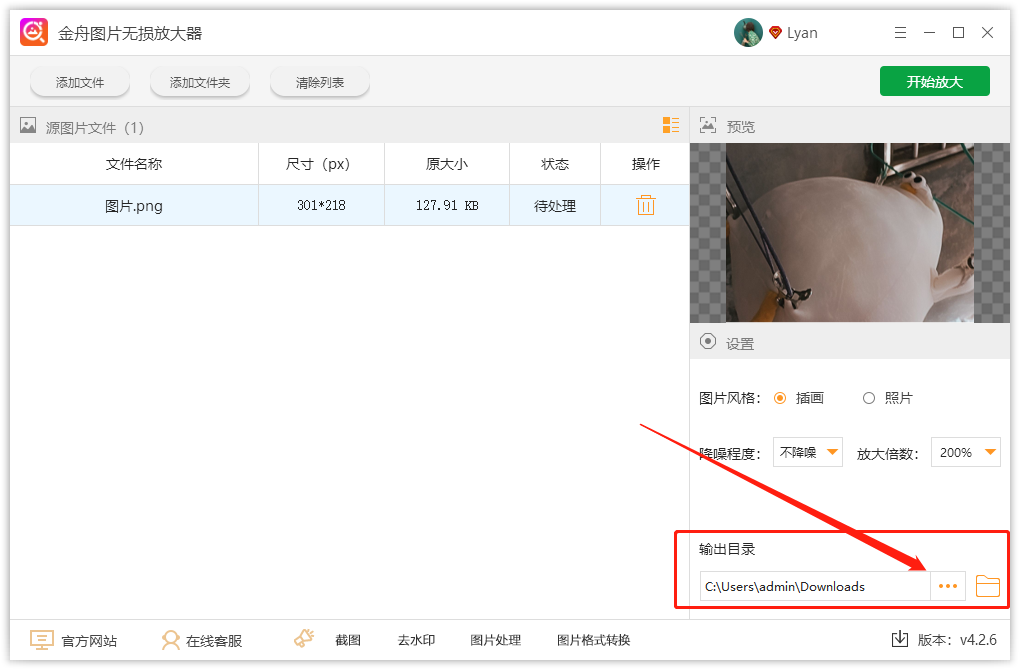
Task: Open the 图片处理 tool link
Action: [496, 640]
